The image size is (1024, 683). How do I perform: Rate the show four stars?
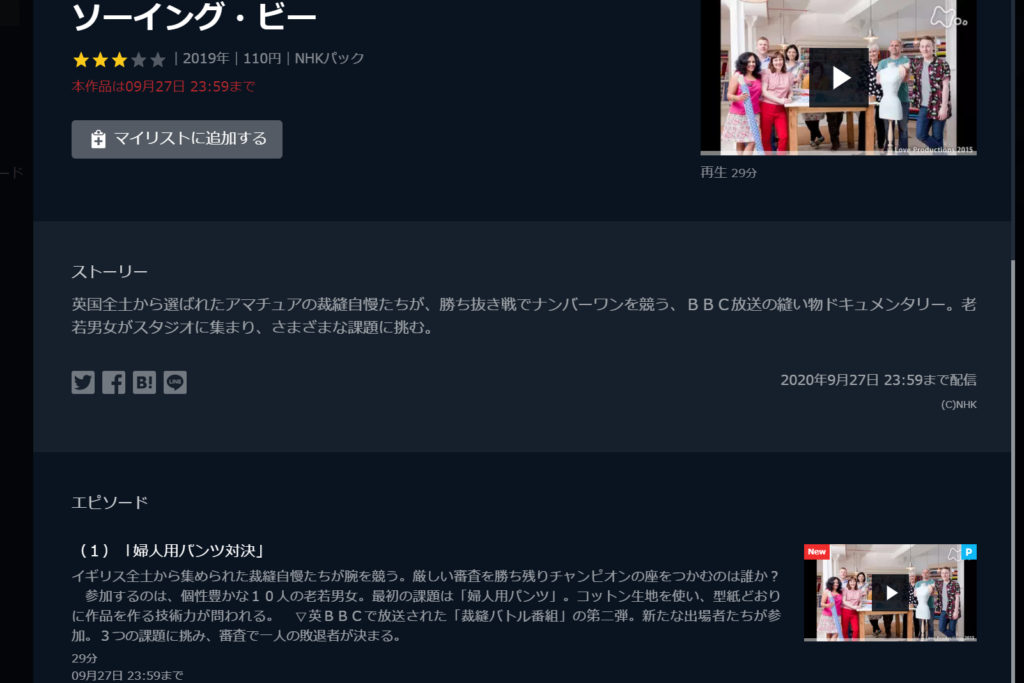[x=138, y=59]
